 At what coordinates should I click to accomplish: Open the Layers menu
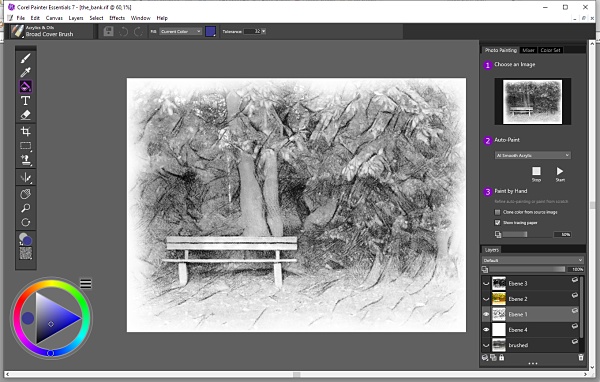tap(76, 18)
